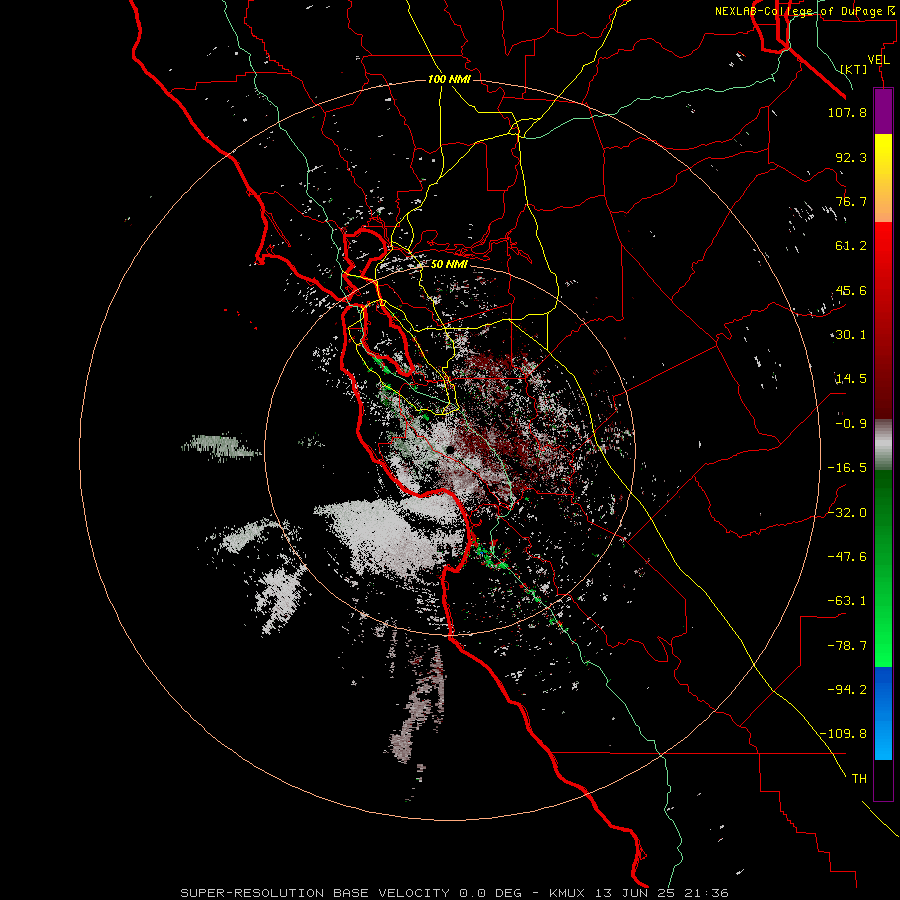Click the 50 NMI range ring label

tap(449, 265)
